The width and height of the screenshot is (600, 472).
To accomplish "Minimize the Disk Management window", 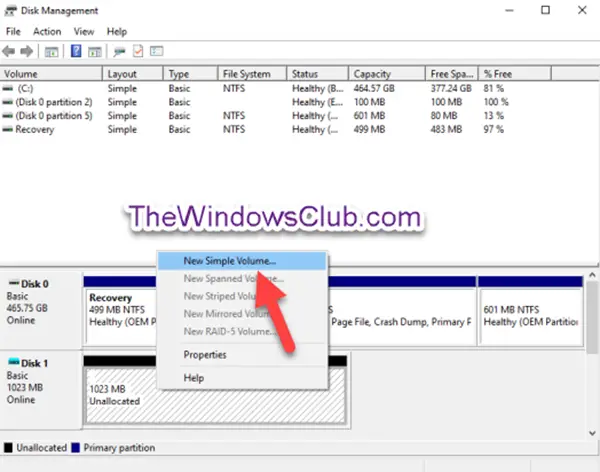I will (x=509, y=10).
